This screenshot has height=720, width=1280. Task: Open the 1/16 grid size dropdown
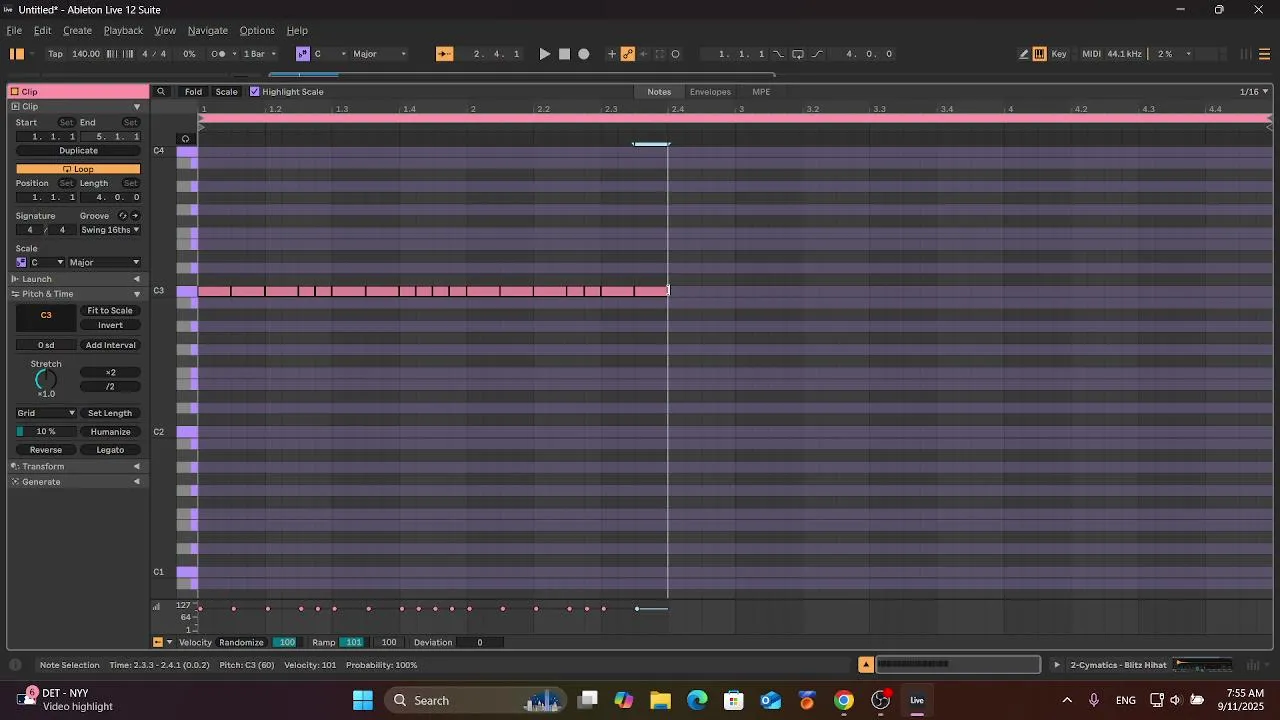coord(1254,92)
